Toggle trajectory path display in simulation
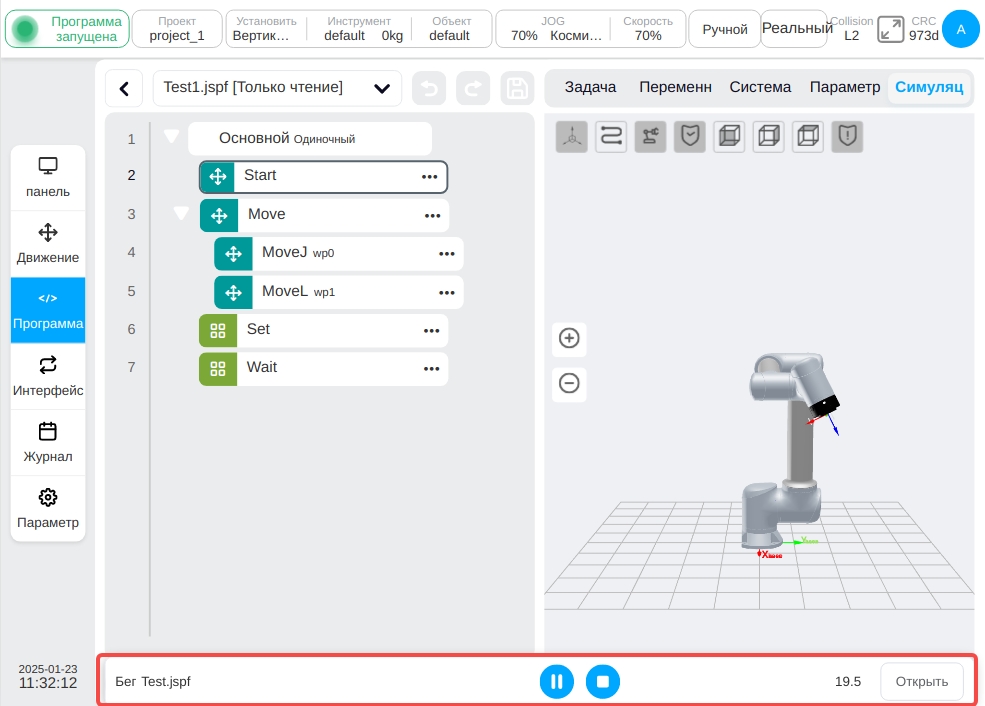985x706 pixels. point(611,136)
